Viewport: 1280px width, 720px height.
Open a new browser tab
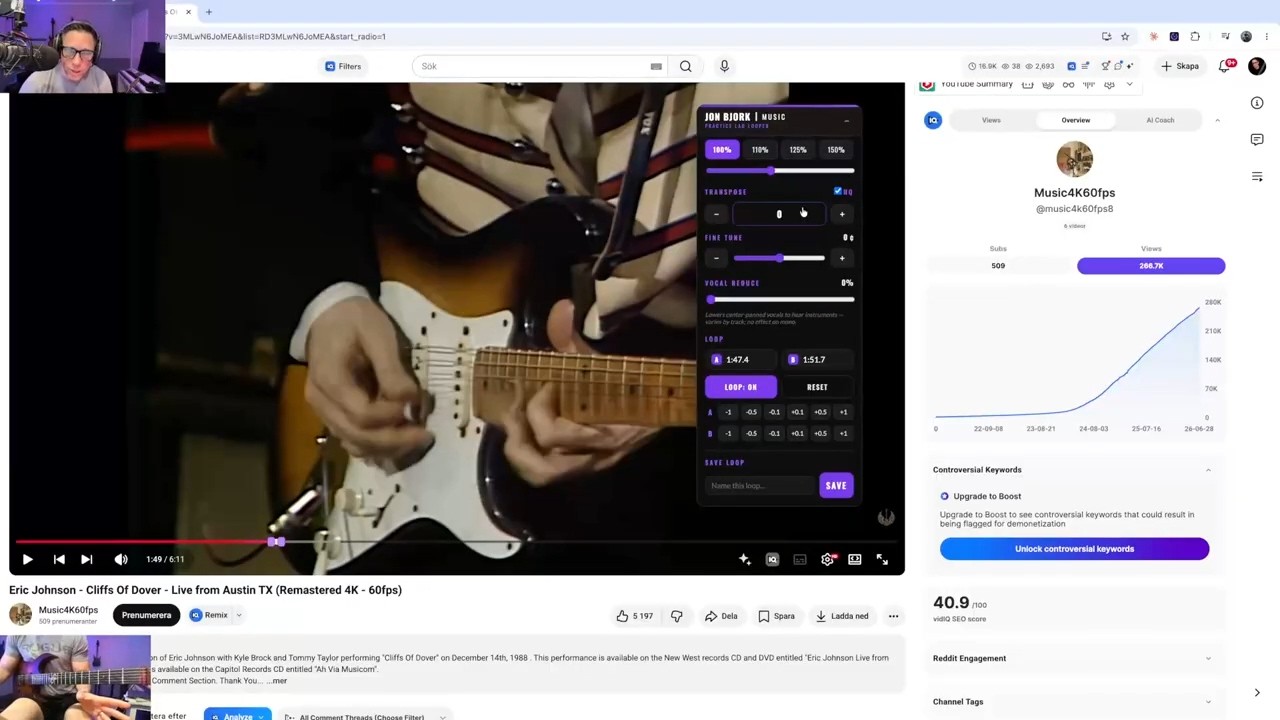coord(209,12)
